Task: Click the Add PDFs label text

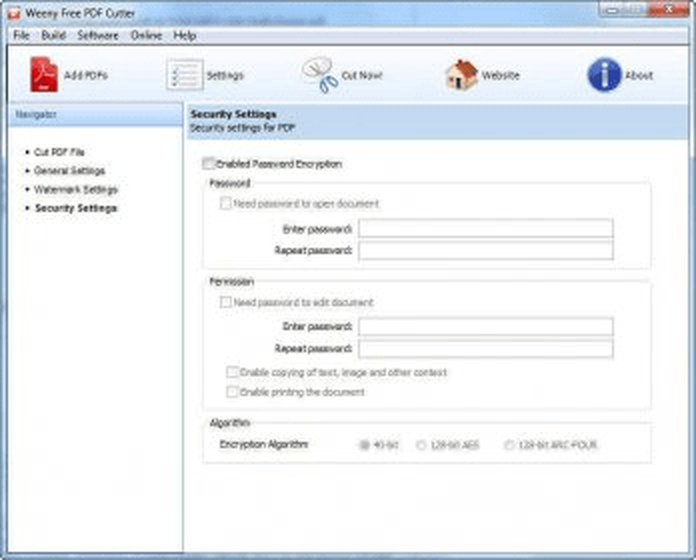Action: tap(86, 75)
